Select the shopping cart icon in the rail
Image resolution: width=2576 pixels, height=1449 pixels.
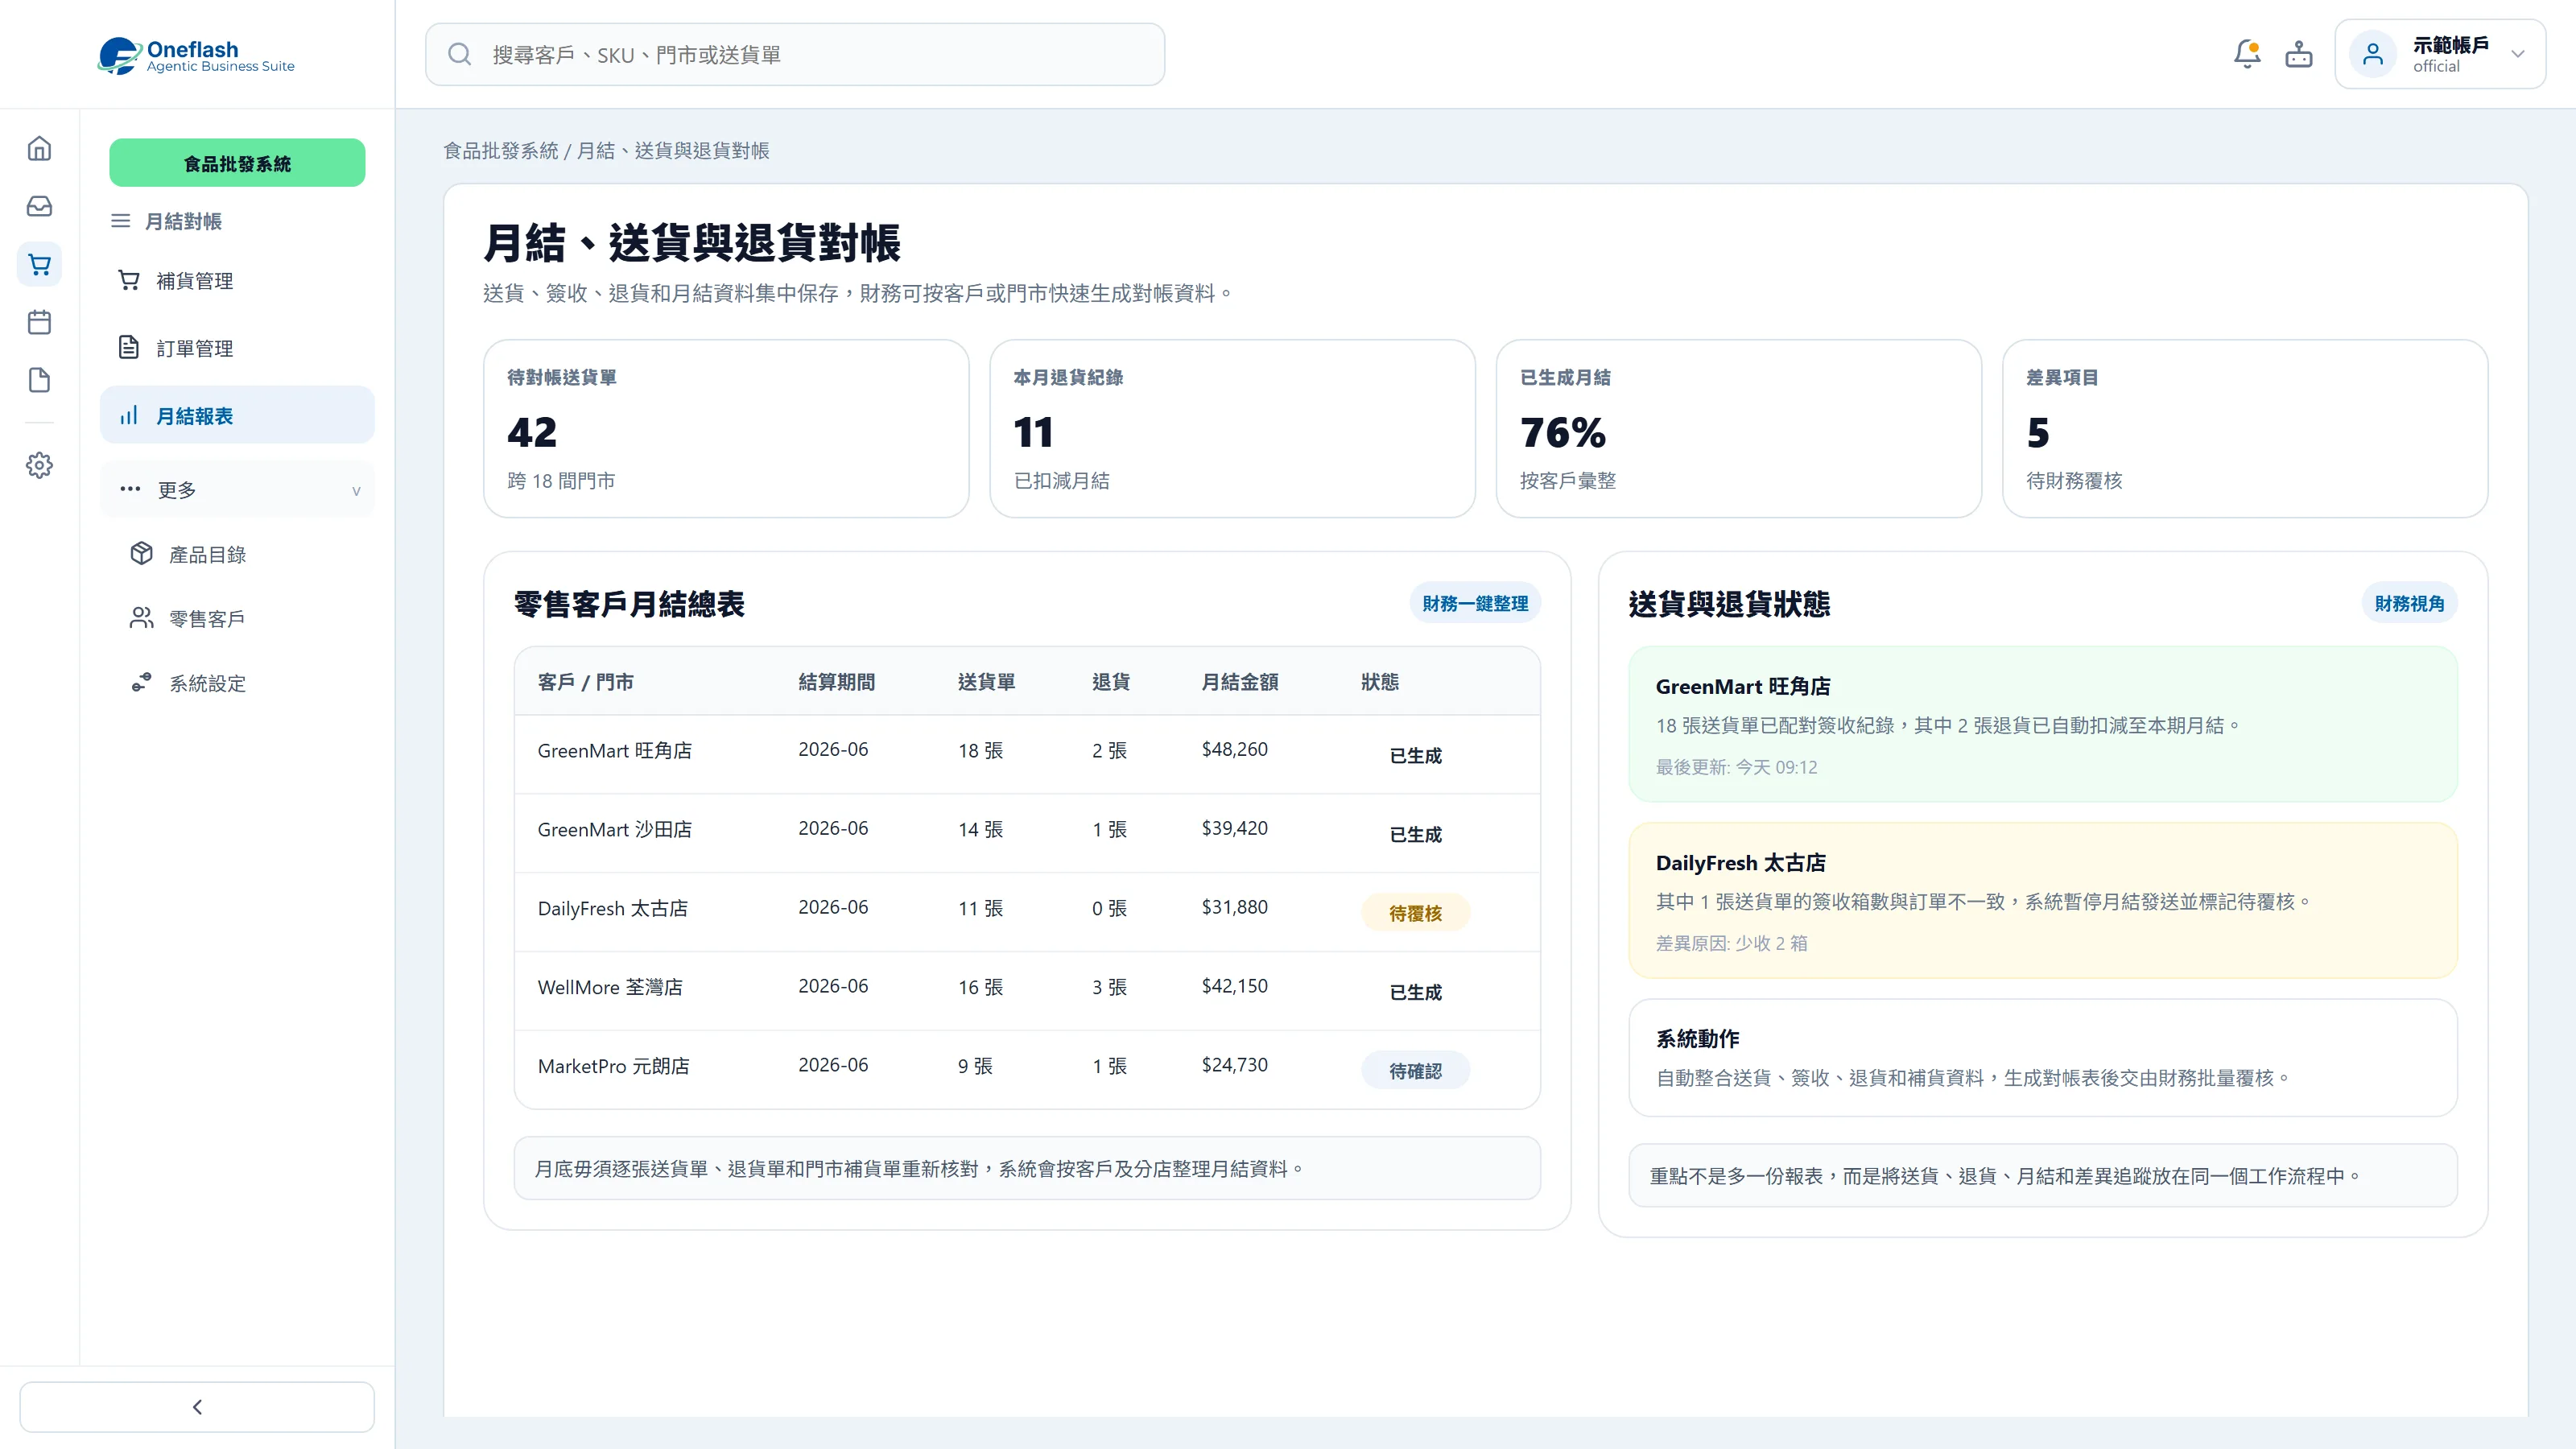[39, 264]
